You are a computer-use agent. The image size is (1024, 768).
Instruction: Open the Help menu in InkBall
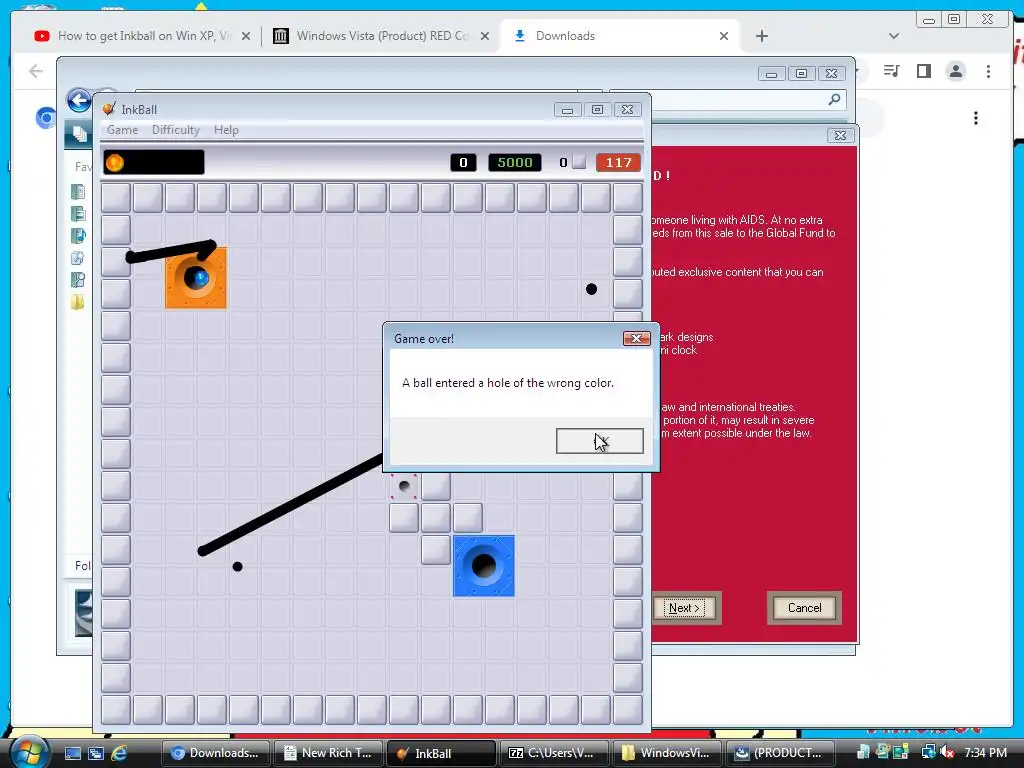pyautogui.click(x=226, y=130)
